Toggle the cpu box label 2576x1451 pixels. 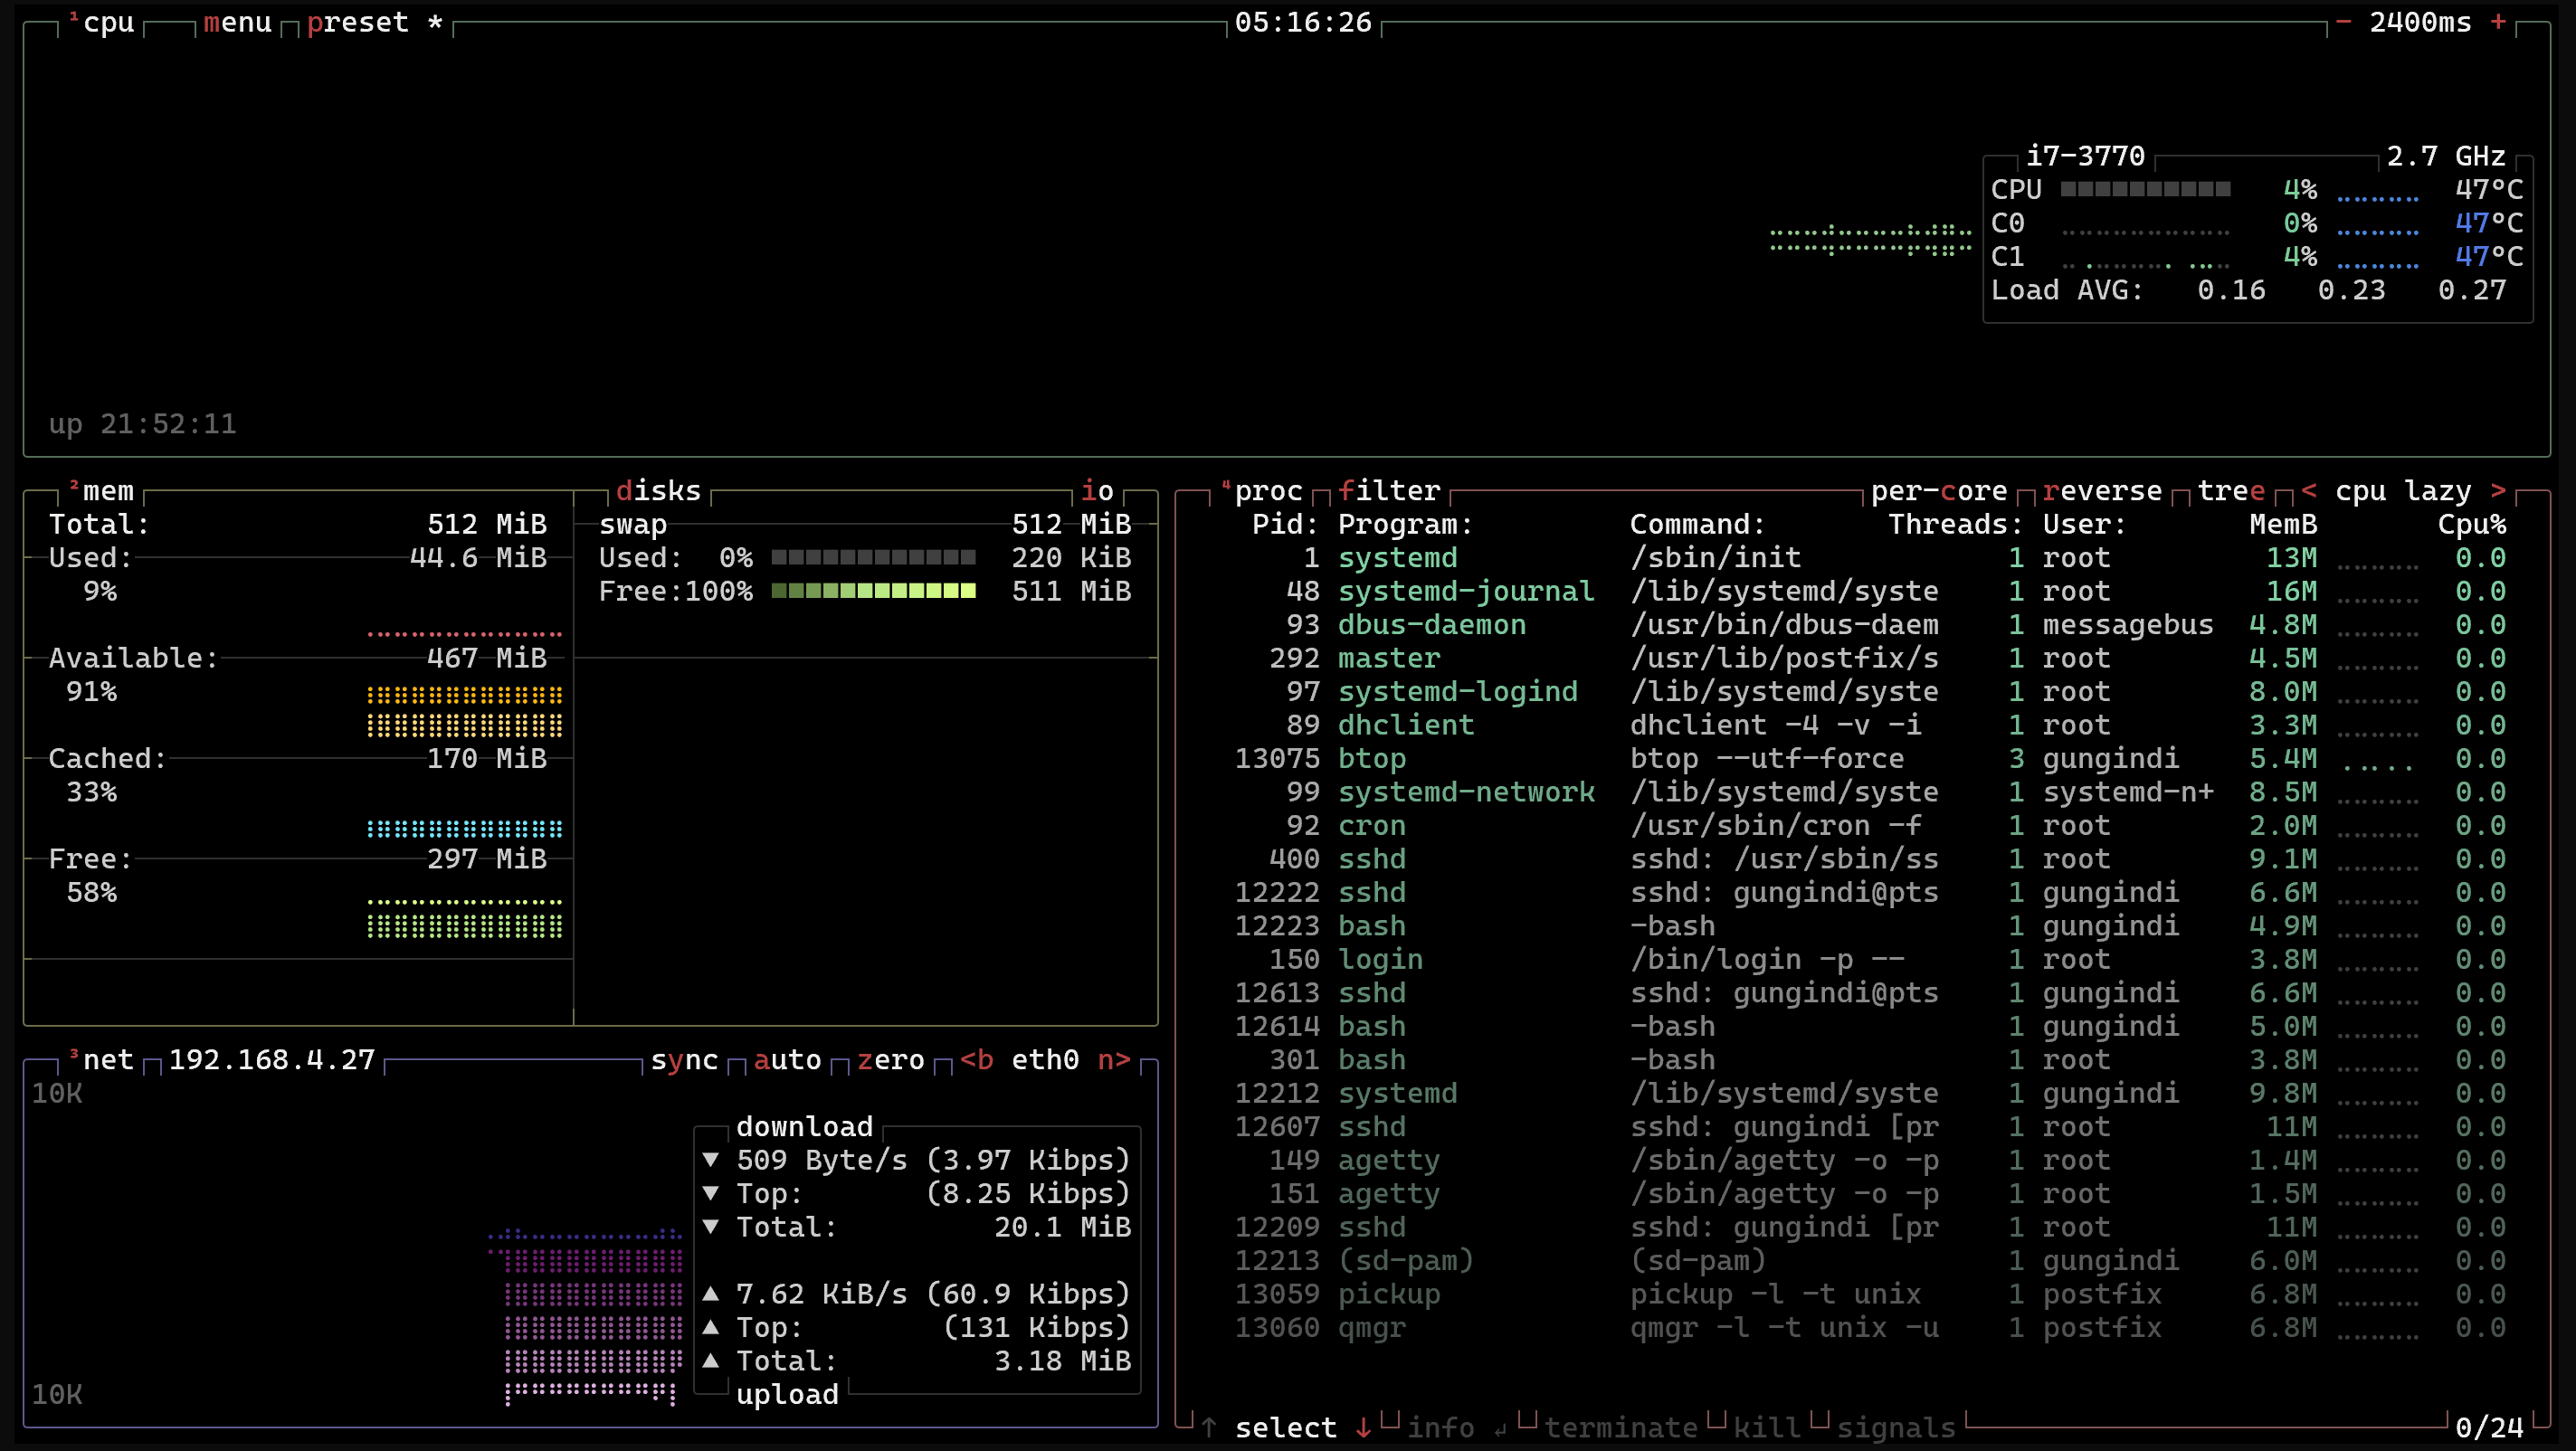click(100, 22)
